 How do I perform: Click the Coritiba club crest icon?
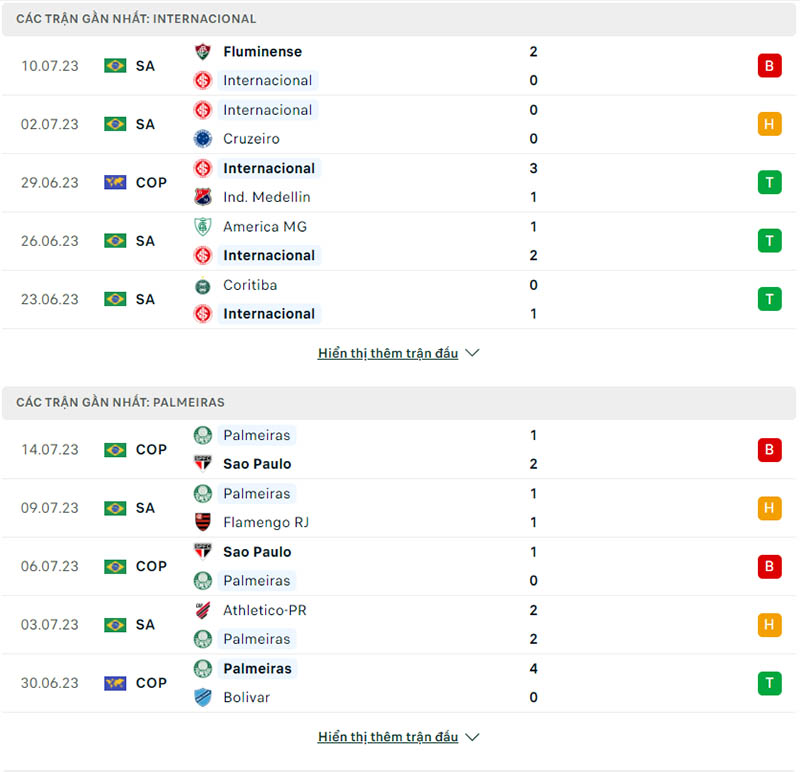(203, 285)
